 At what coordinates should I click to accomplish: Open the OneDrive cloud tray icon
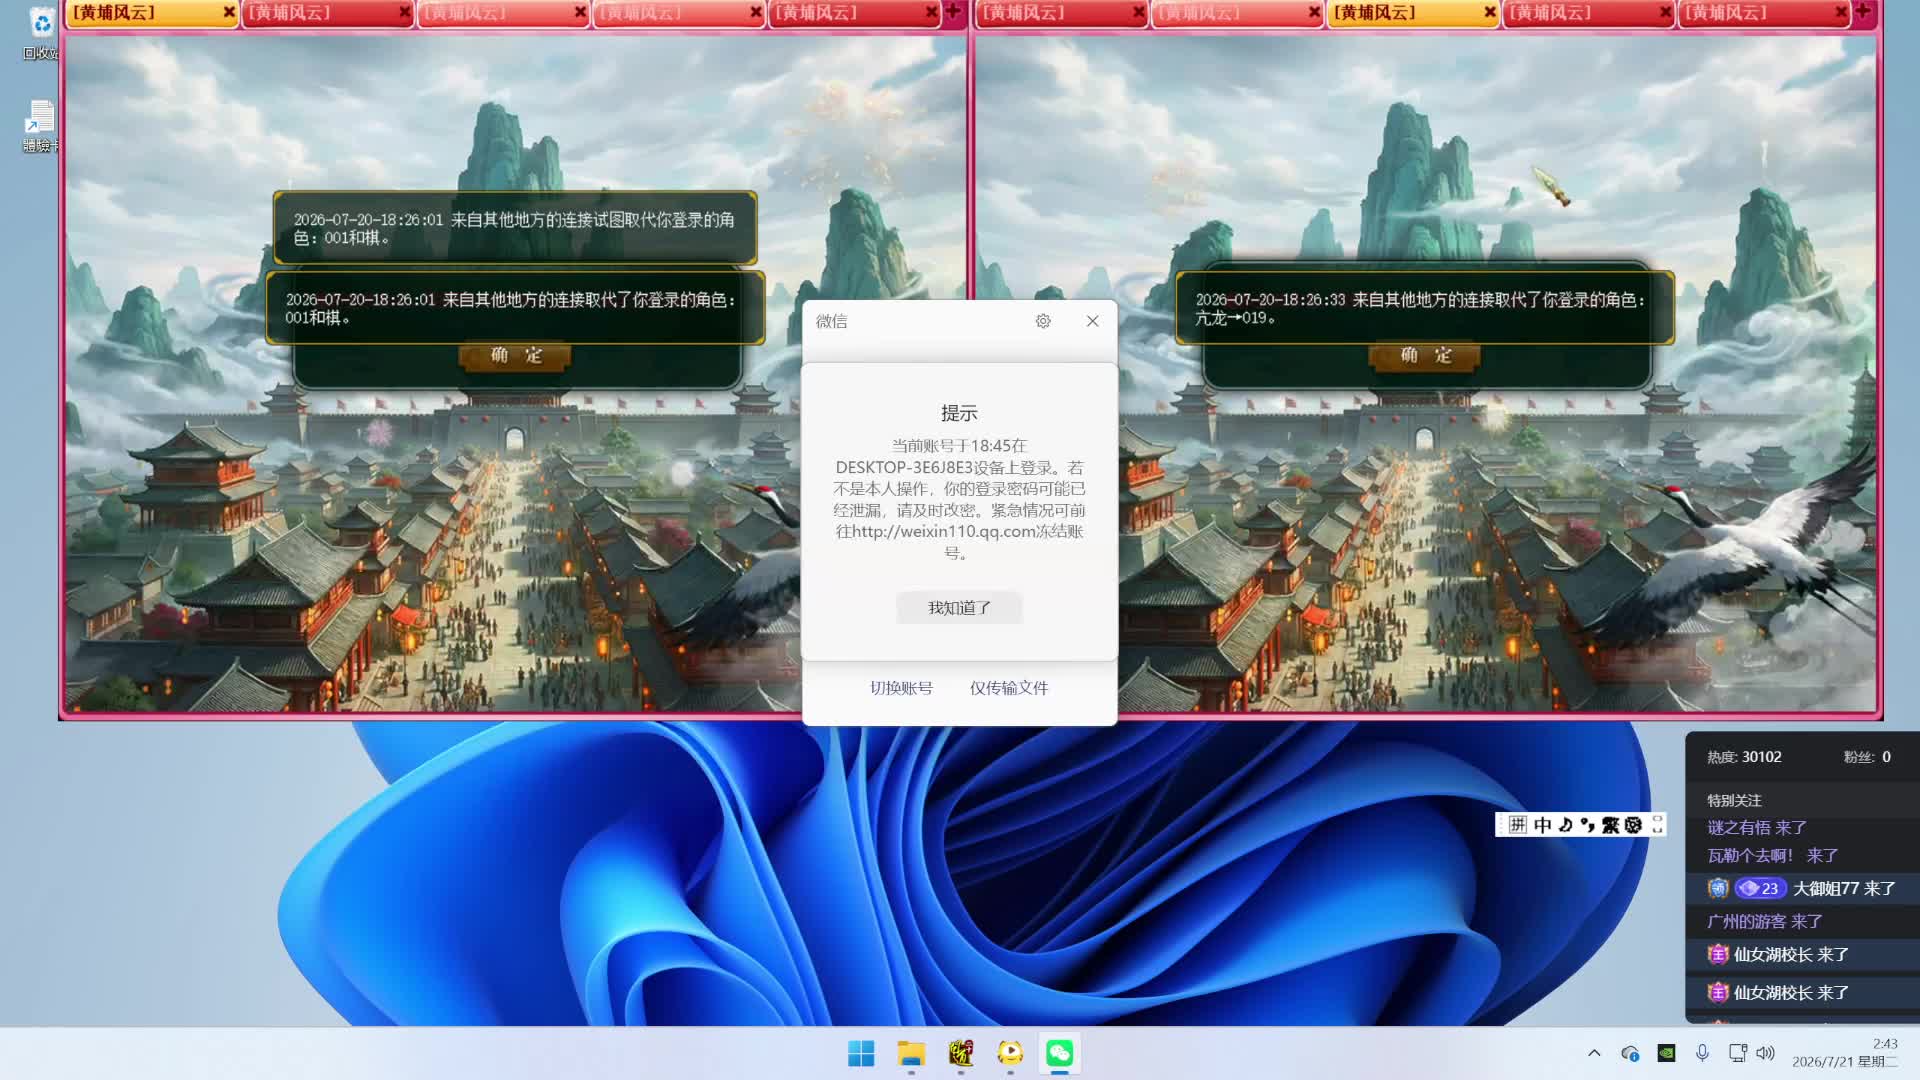[1630, 1053]
